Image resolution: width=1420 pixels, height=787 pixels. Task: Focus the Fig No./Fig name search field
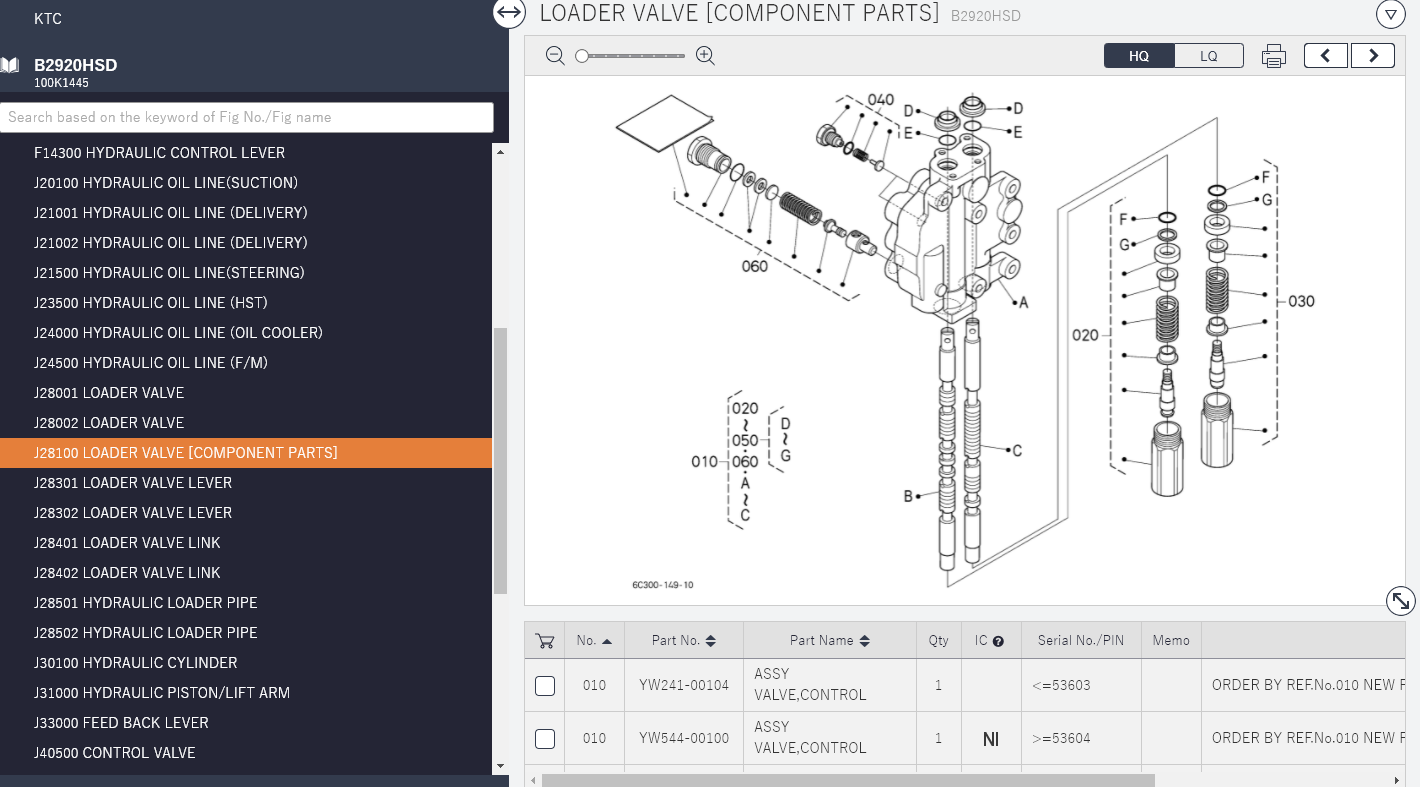pyautogui.click(x=247, y=117)
